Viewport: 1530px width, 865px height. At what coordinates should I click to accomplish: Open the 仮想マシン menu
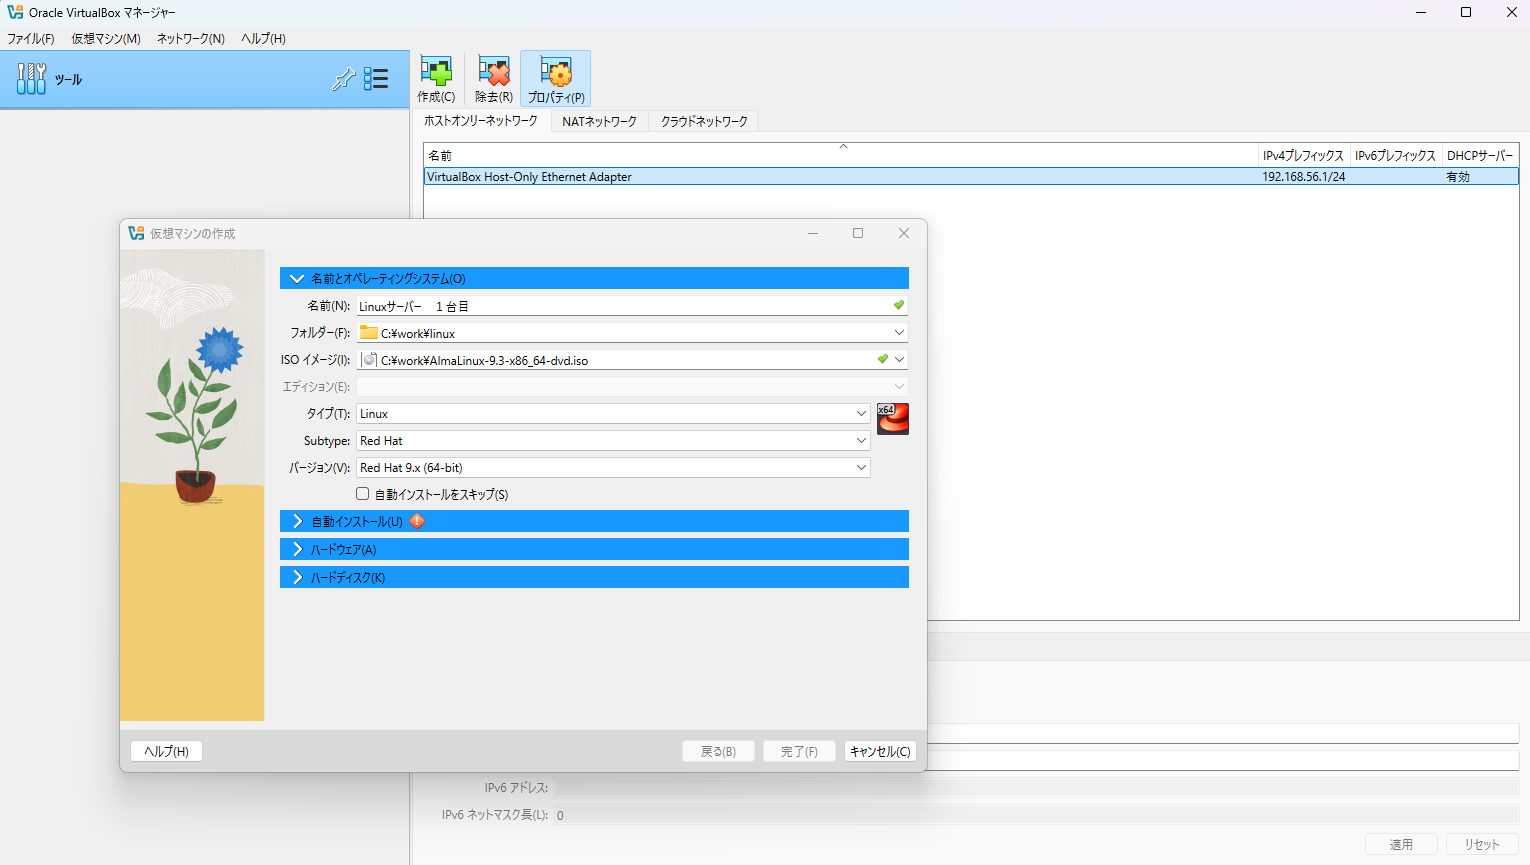pos(105,39)
